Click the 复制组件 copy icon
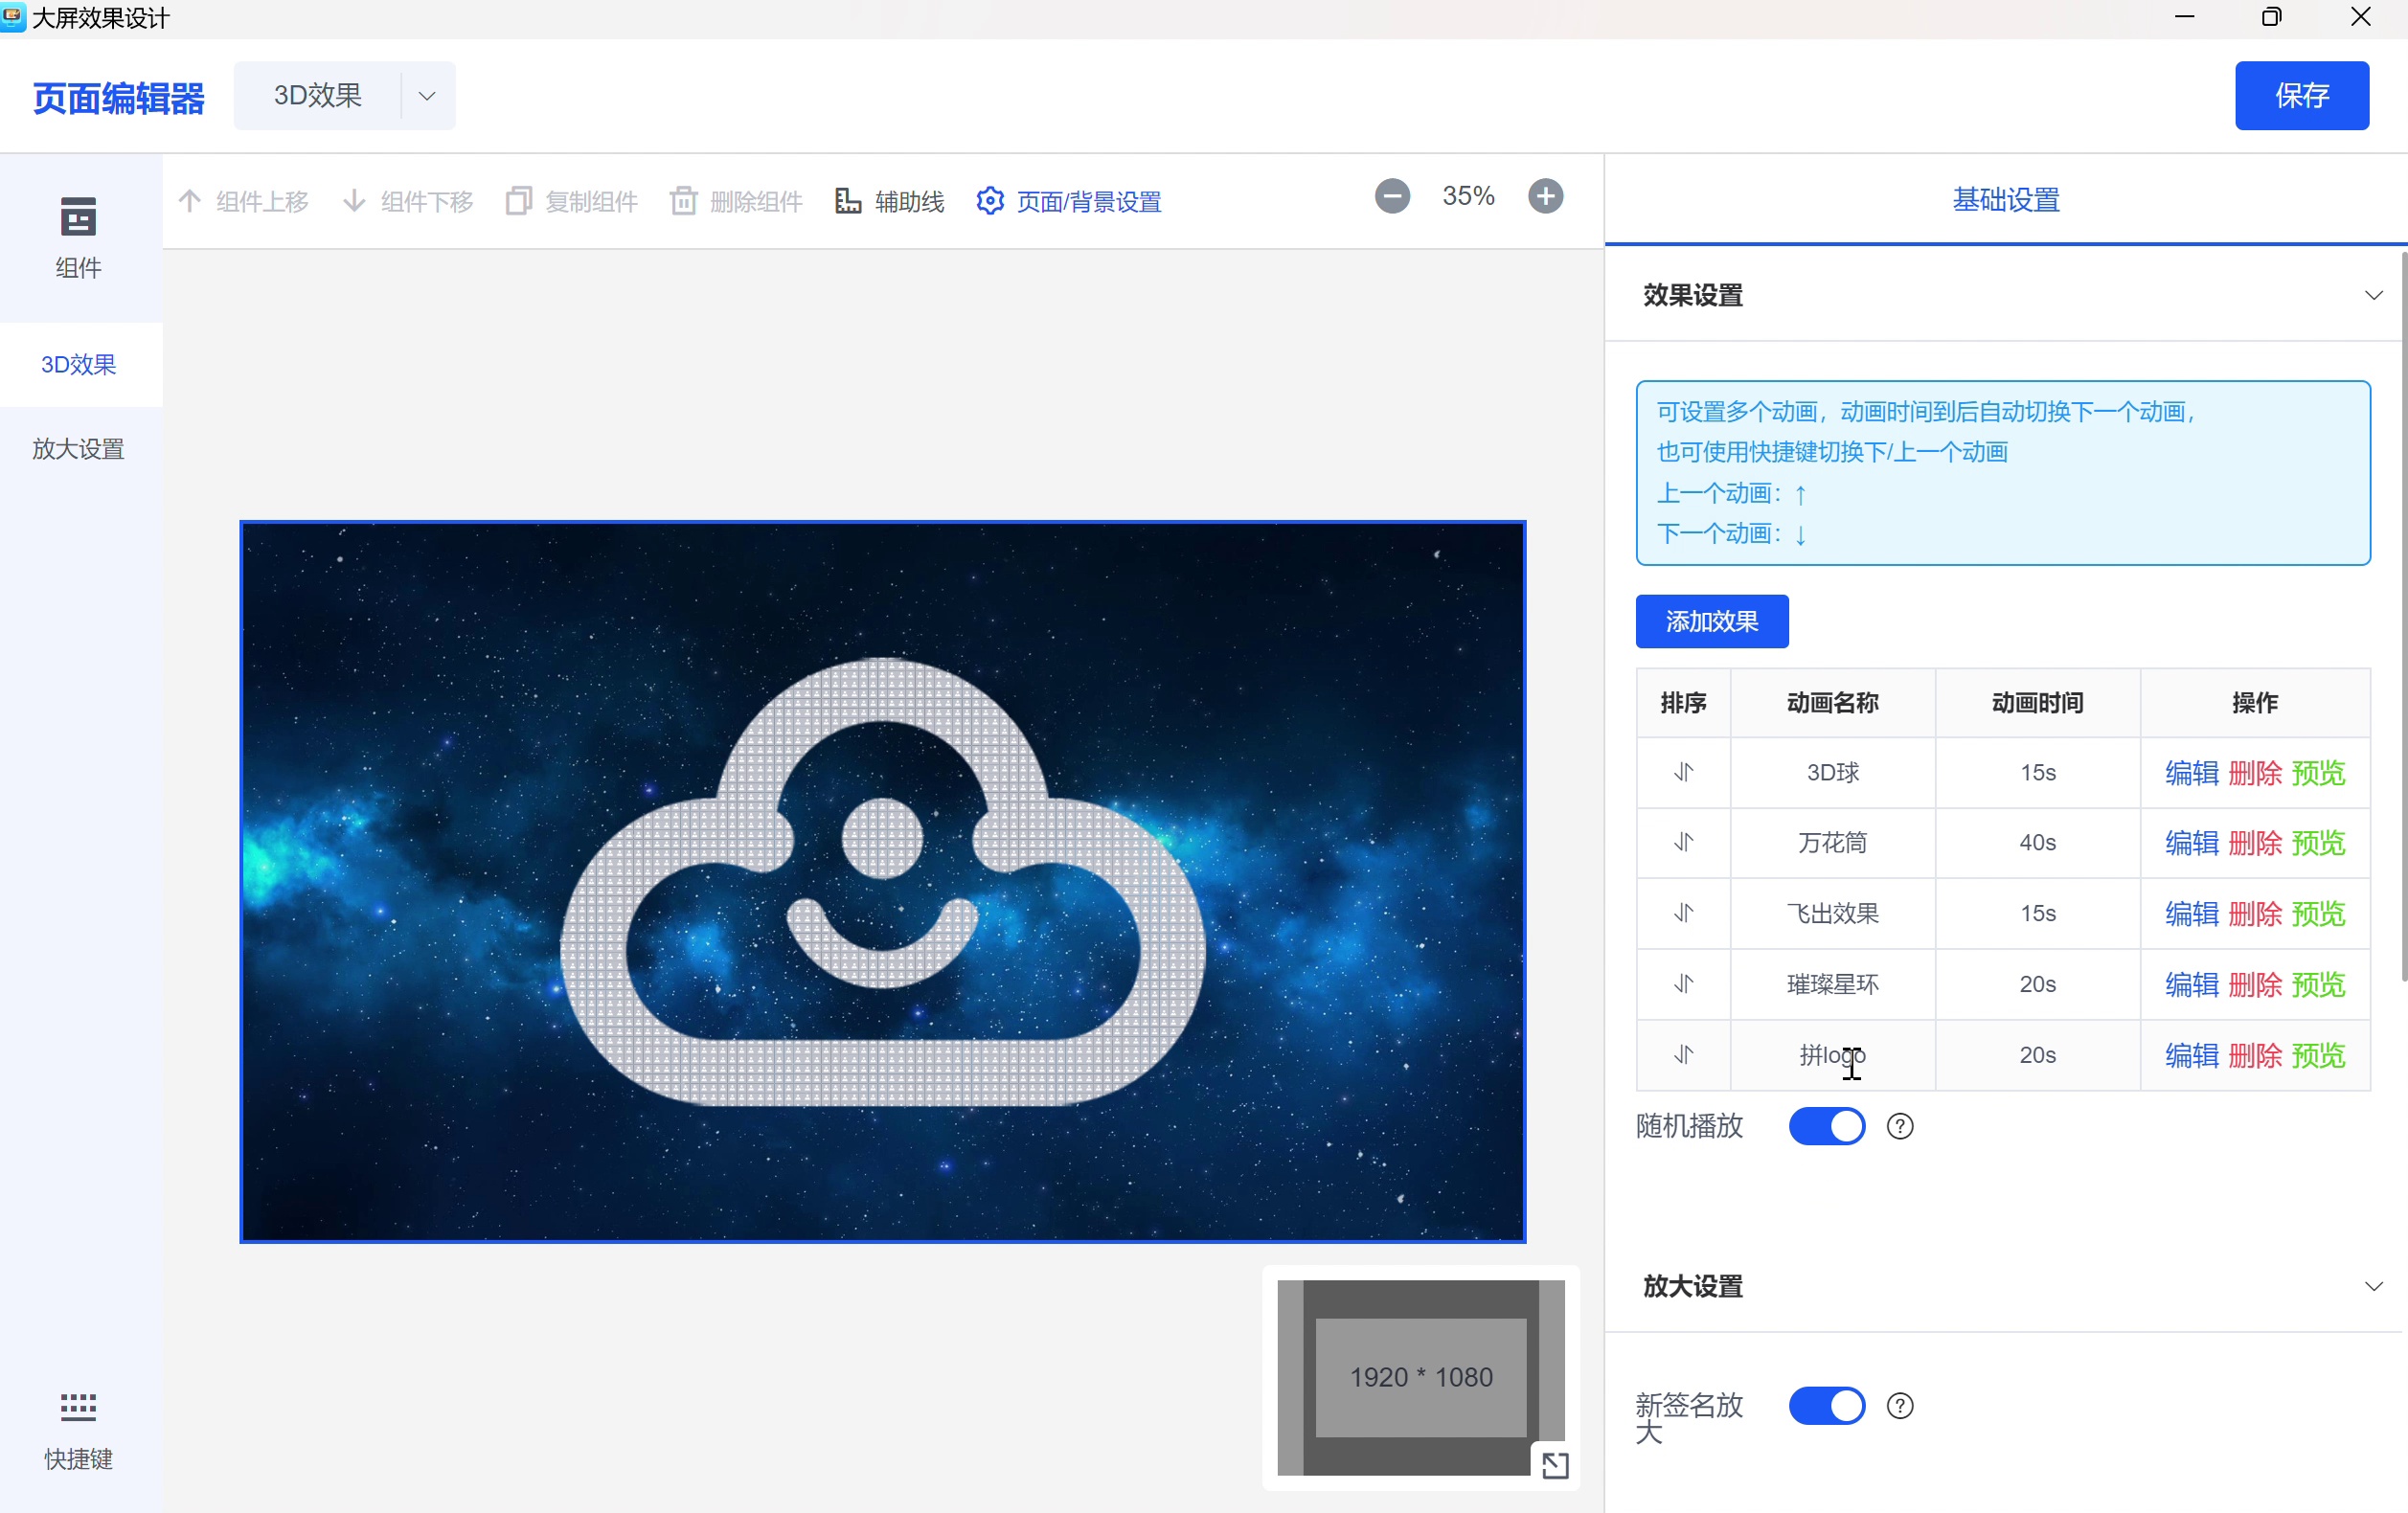Screen dimensions: 2408x1513 (518, 201)
